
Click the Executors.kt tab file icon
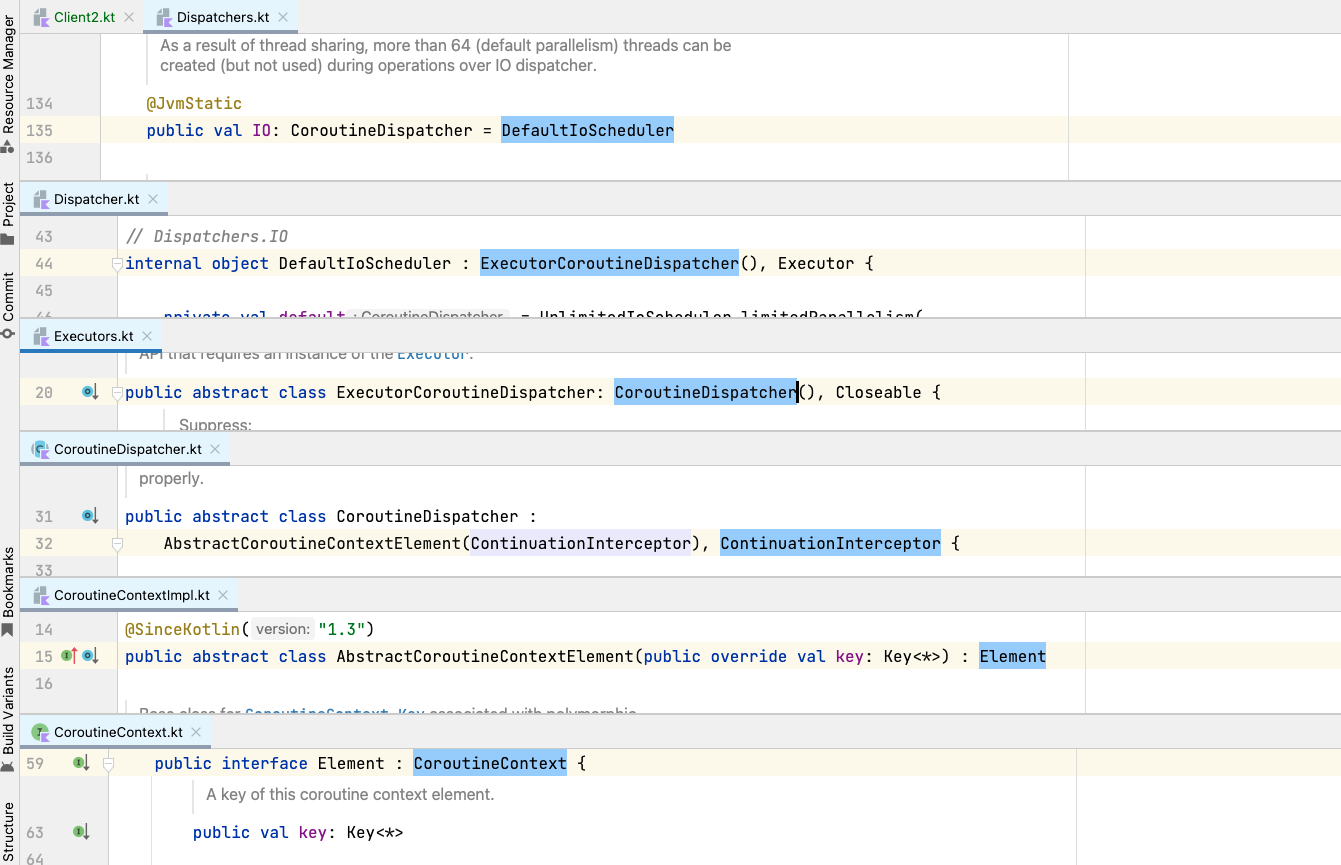click(x=41, y=336)
